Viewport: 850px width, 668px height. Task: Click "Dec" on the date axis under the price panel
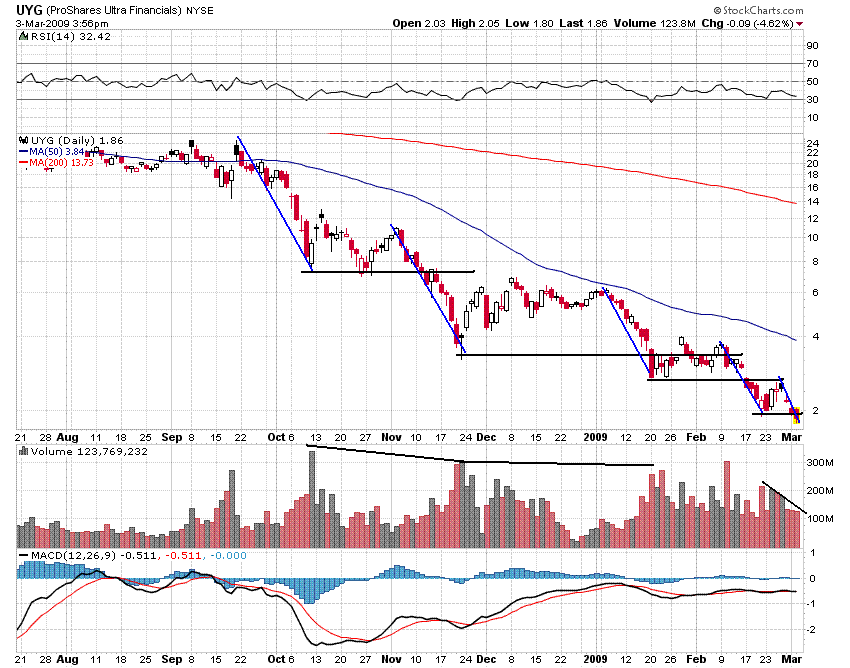point(486,438)
